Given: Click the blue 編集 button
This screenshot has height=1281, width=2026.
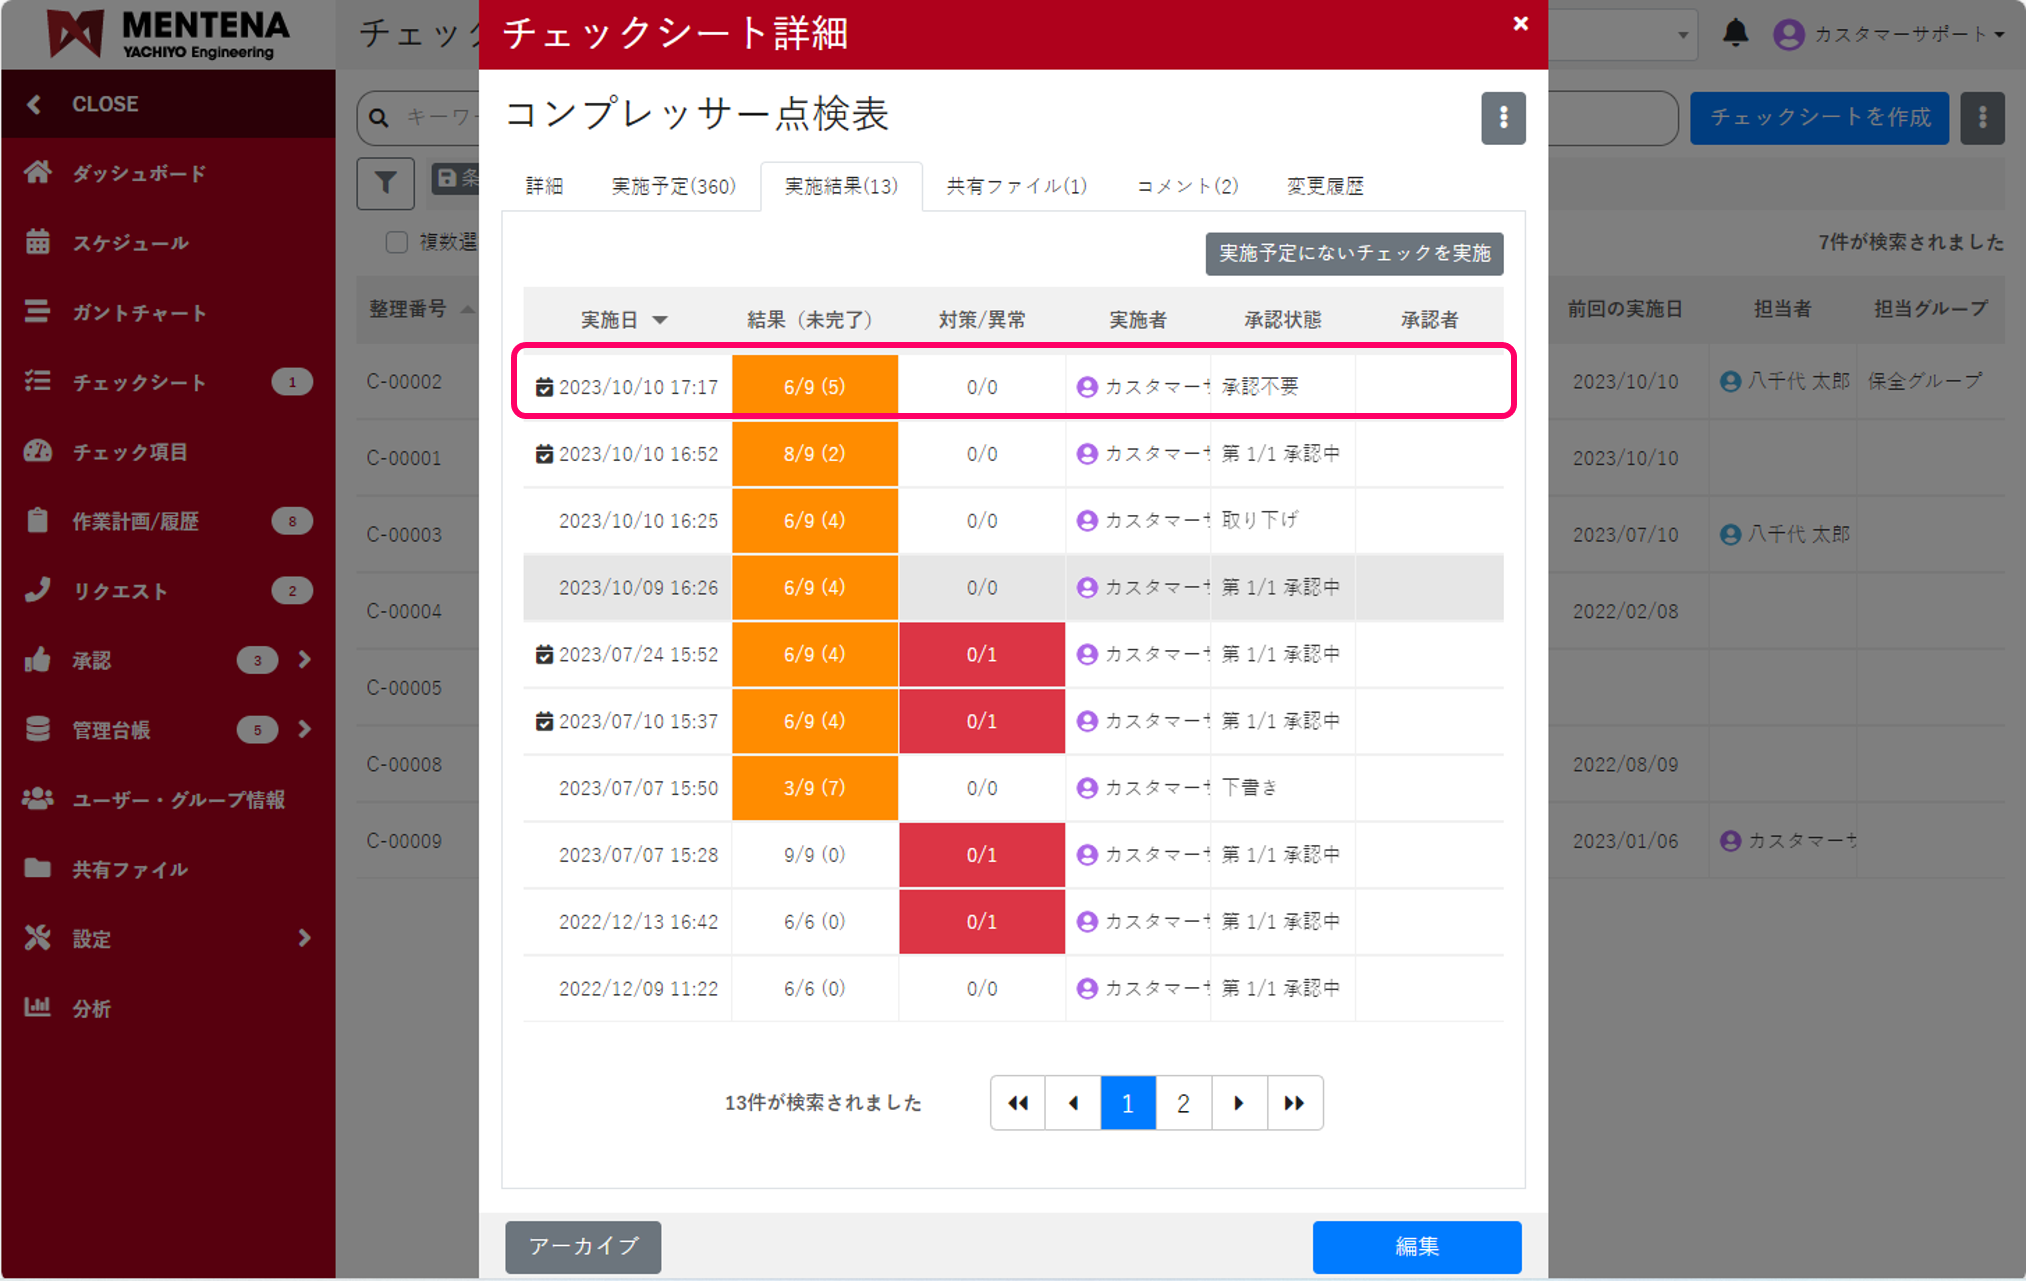Looking at the screenshot, I should pos(1416,1246).
